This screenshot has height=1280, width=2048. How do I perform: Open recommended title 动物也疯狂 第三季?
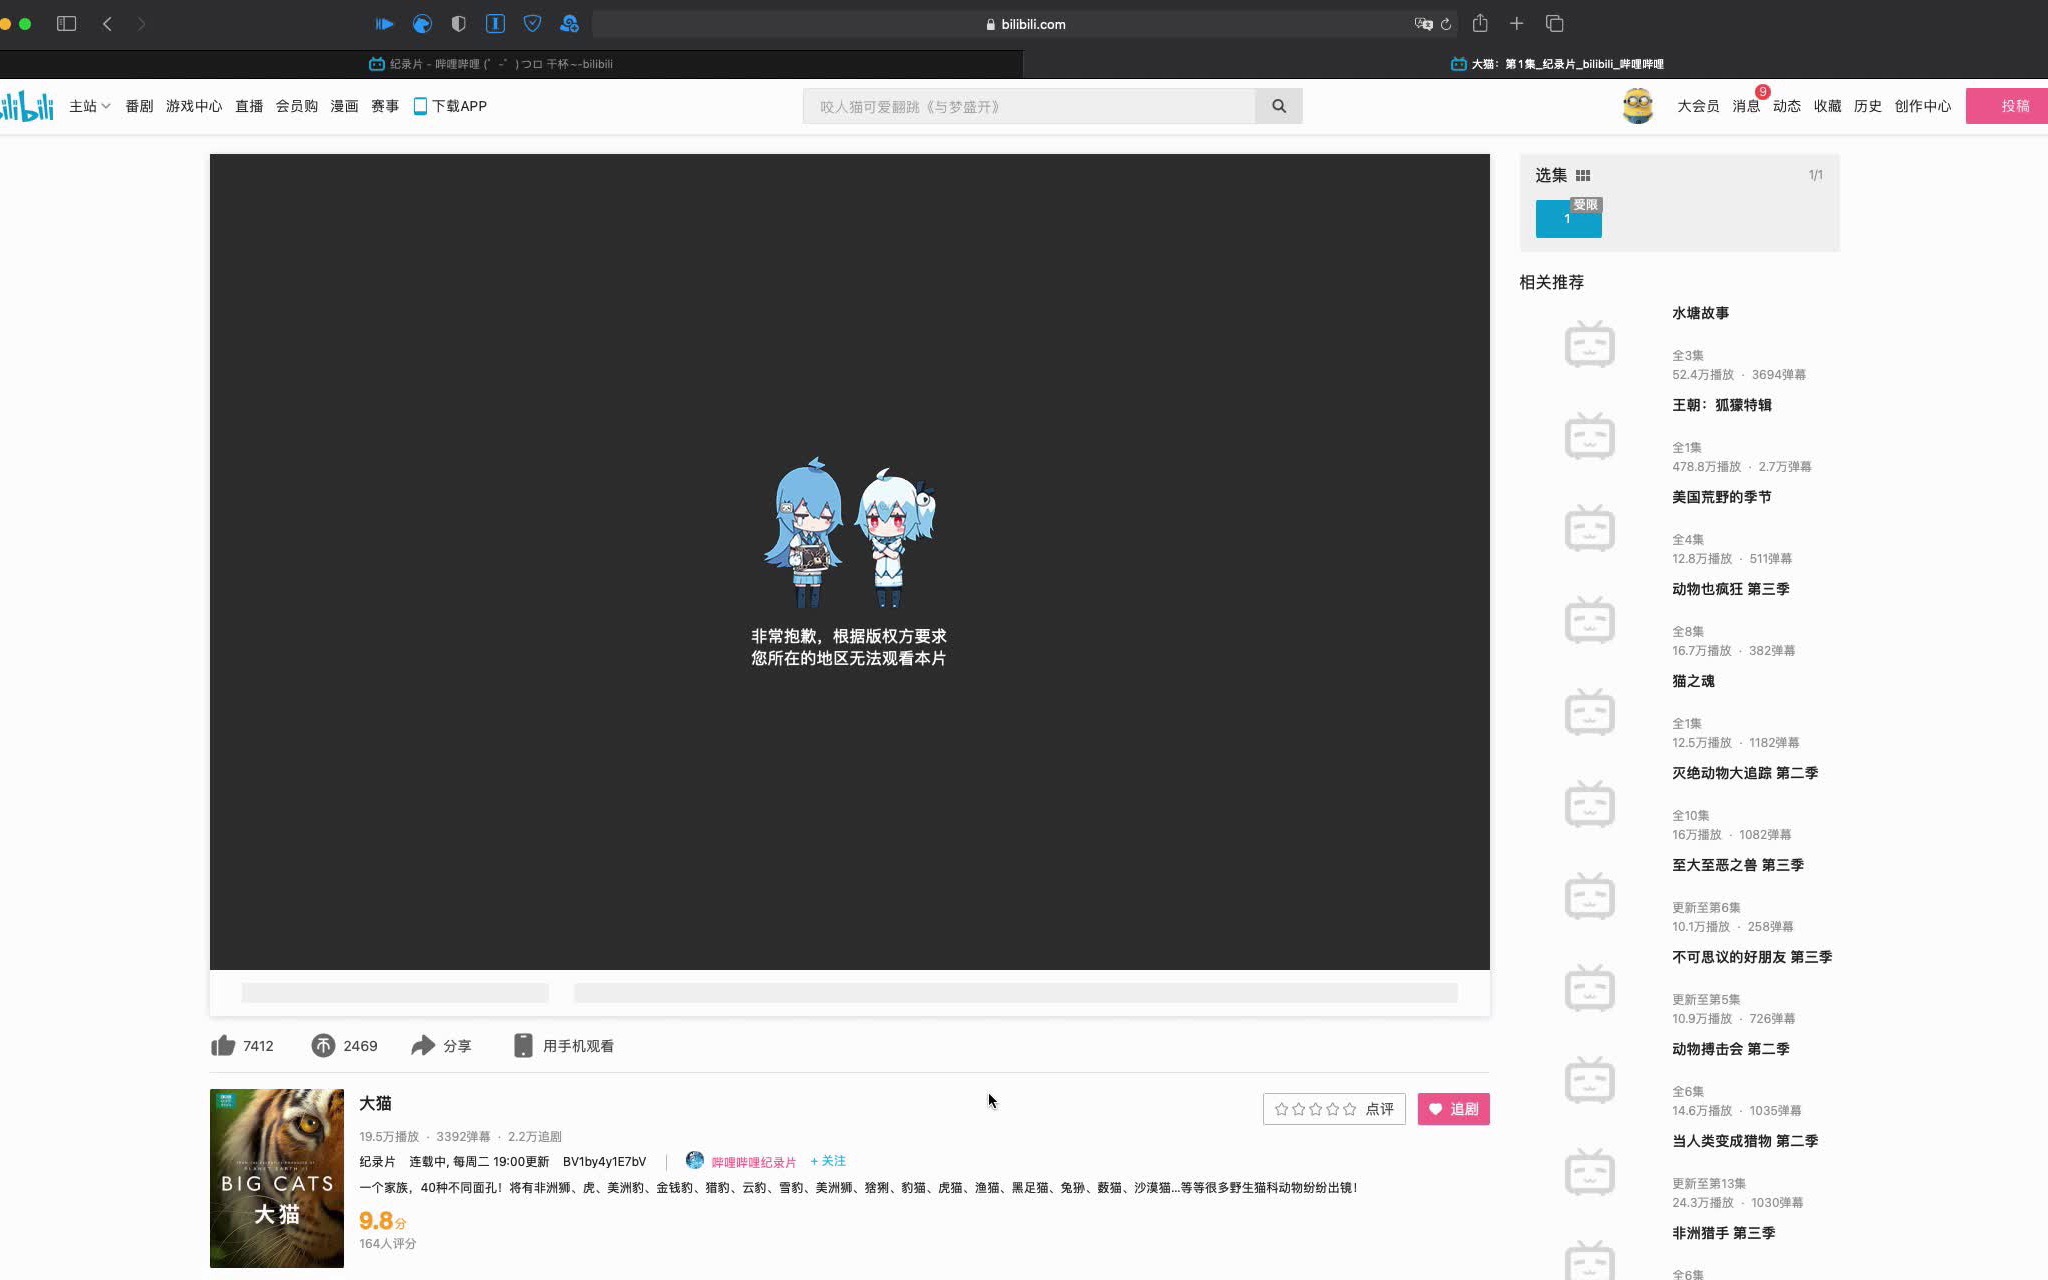point(1730,589)
